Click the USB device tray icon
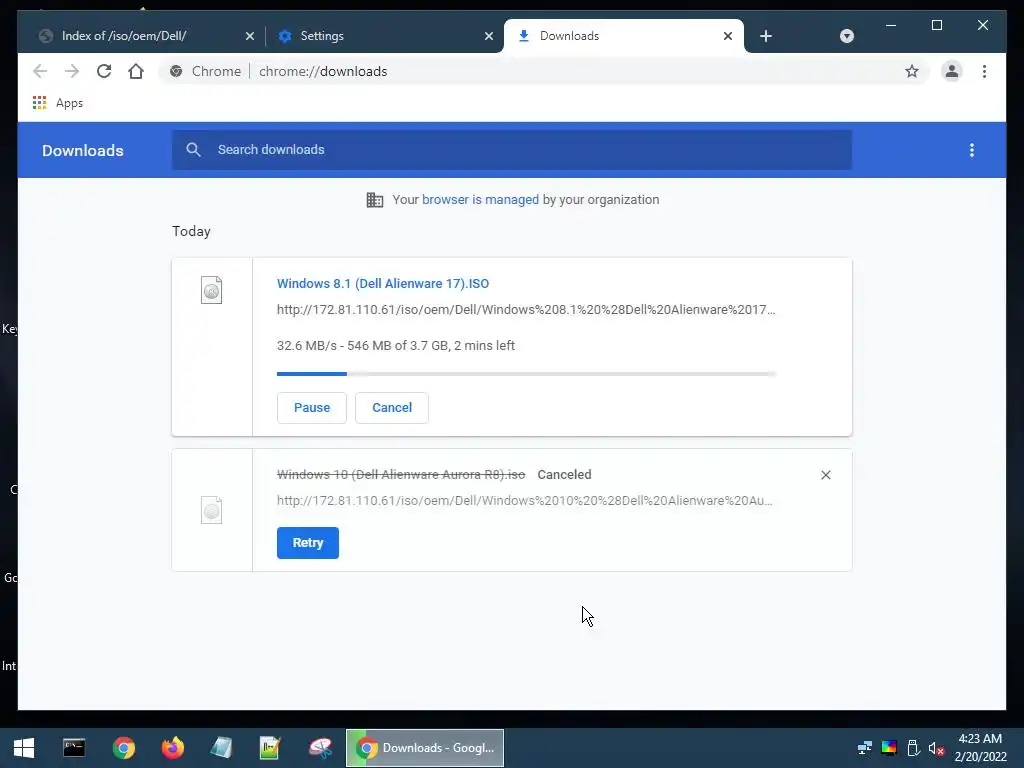Image resolution: width=1024 pixels, height=768 pixels. 913,748
